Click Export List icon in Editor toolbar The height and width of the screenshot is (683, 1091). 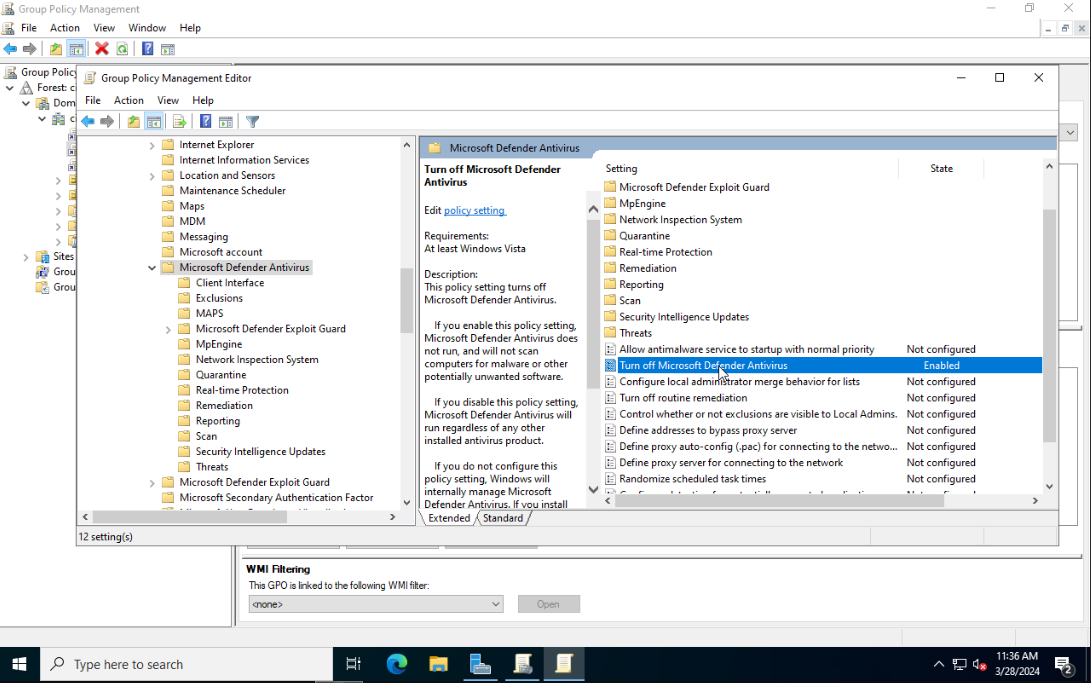pos(179,122)
